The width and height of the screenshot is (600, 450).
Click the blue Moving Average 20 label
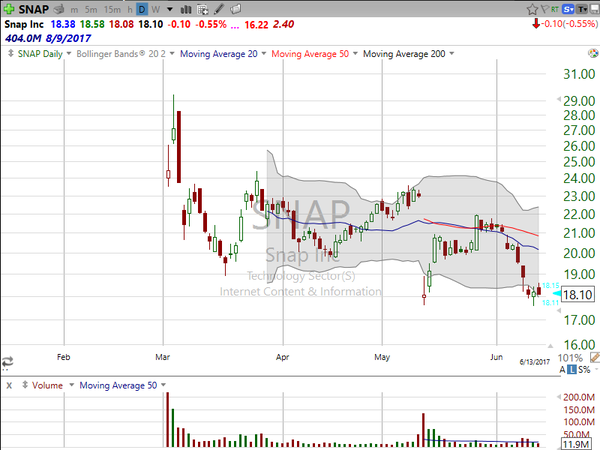(218, 54)
